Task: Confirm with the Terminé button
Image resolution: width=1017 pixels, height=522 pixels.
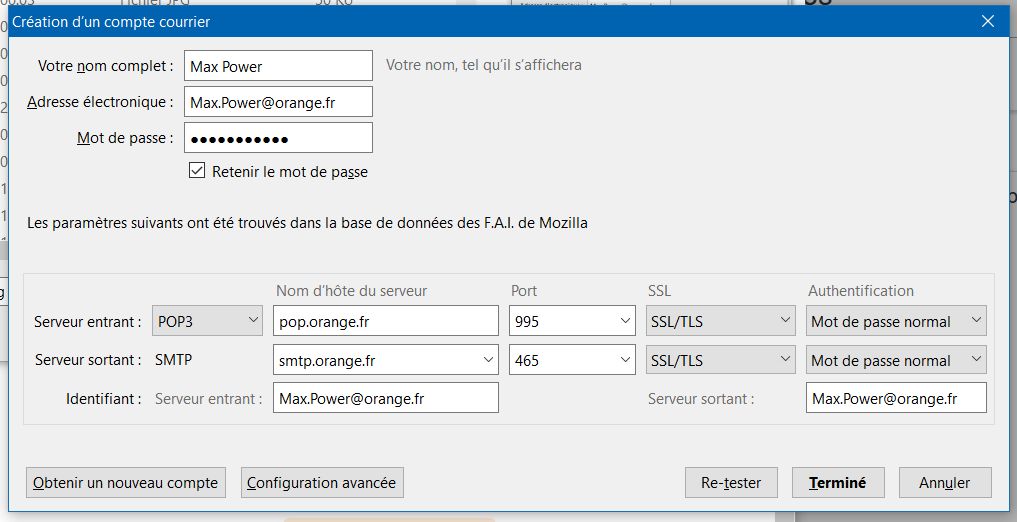Action: click(x=837, y=483)
